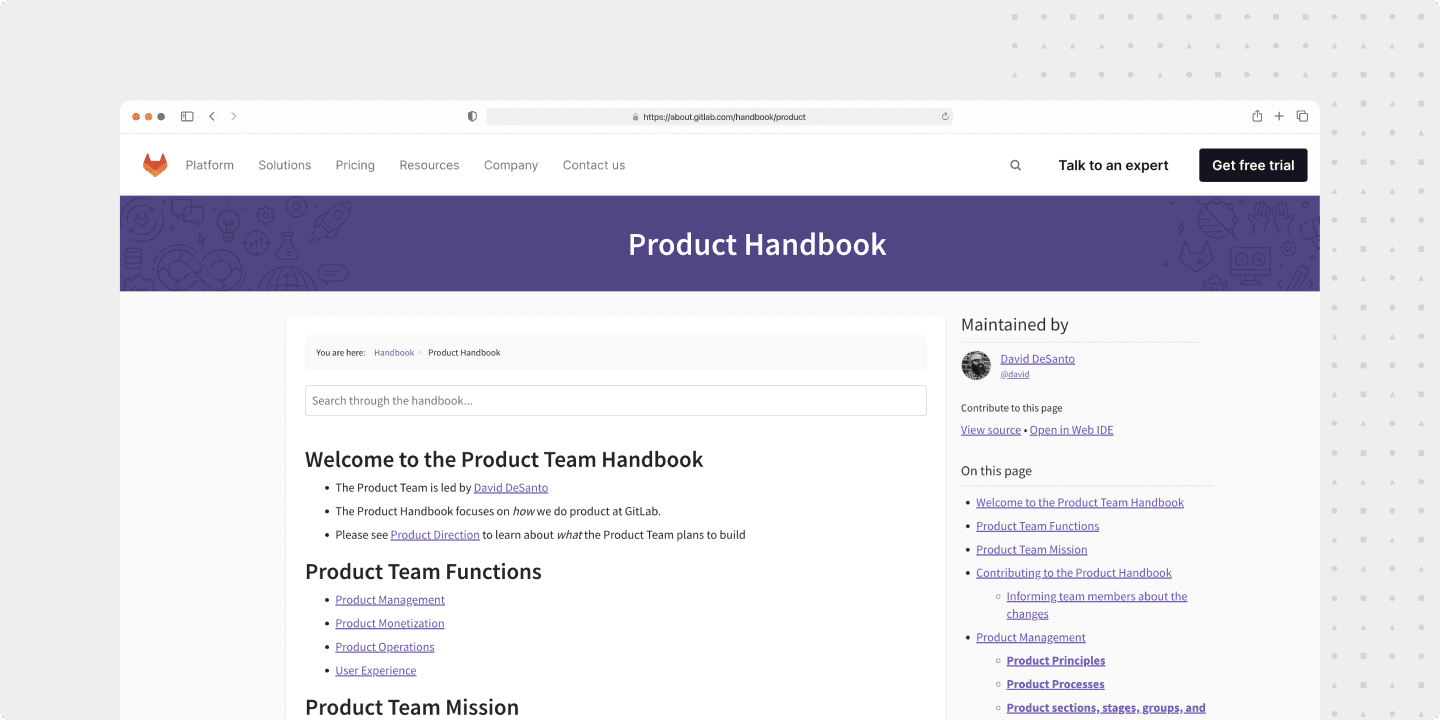
Task: Open the Solutions menu
Action: 285,165
